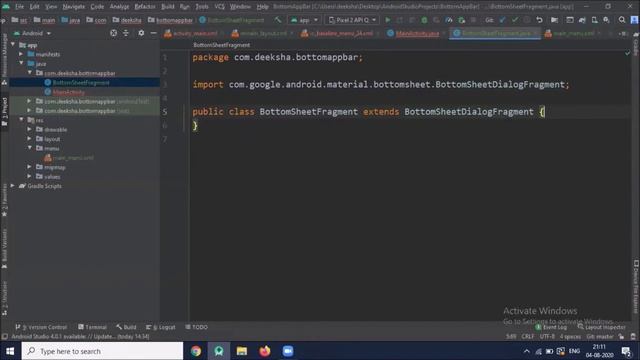Image resolution: width=640 pixels, height=360 pixels.
Task: Click the user account icon at toolbar end
Action: tap(634, 20)
